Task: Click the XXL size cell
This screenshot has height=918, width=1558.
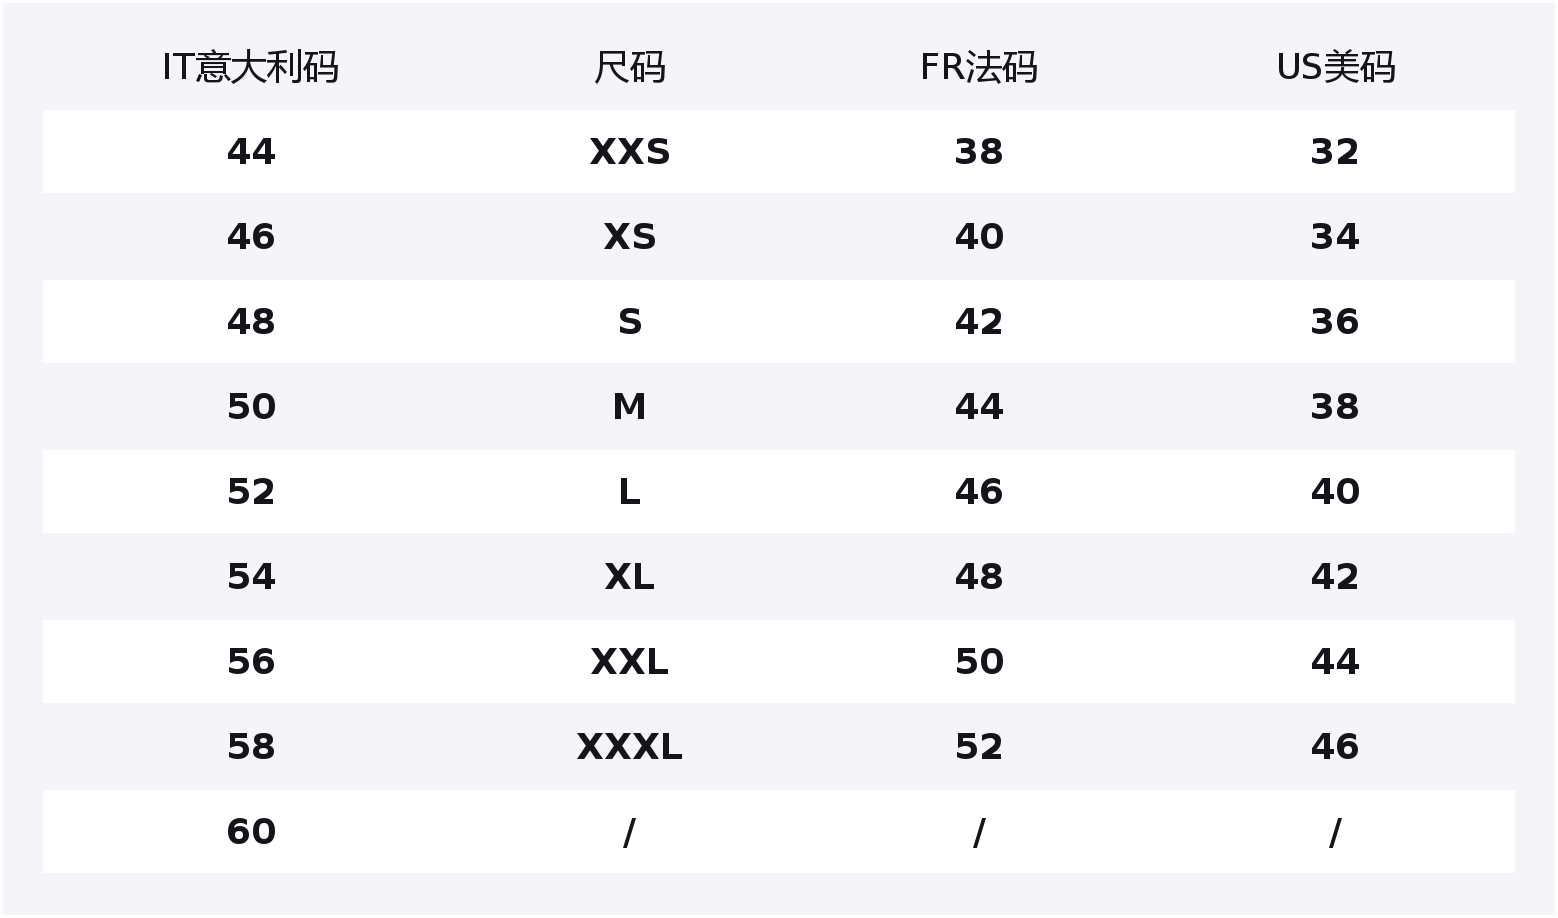Action: pos(629,662)
